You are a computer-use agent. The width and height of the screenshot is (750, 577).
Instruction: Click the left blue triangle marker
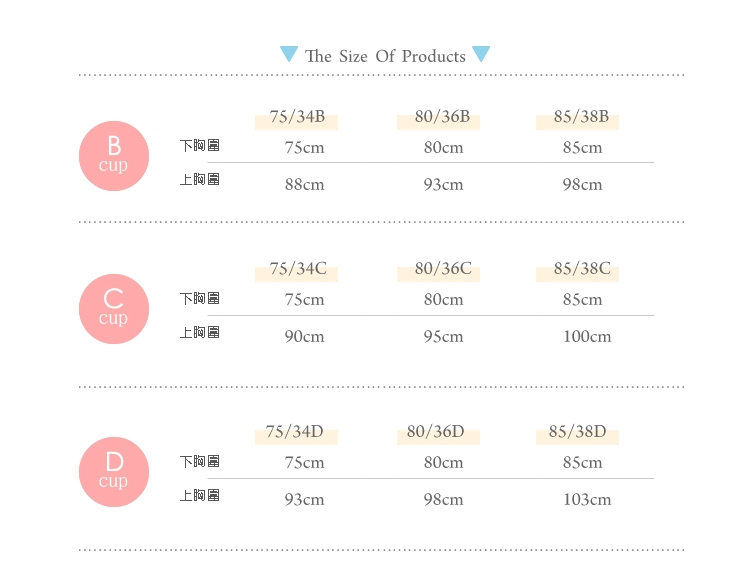[289, 54]
